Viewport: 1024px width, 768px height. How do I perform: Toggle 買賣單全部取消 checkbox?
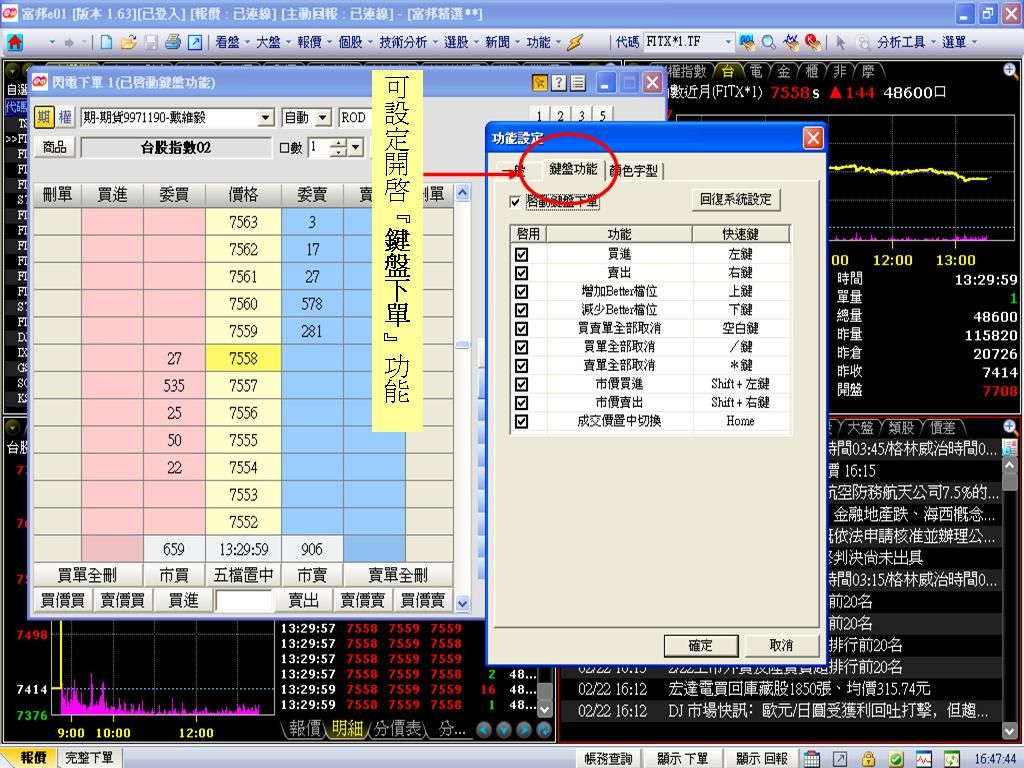[x=521, y=328]
